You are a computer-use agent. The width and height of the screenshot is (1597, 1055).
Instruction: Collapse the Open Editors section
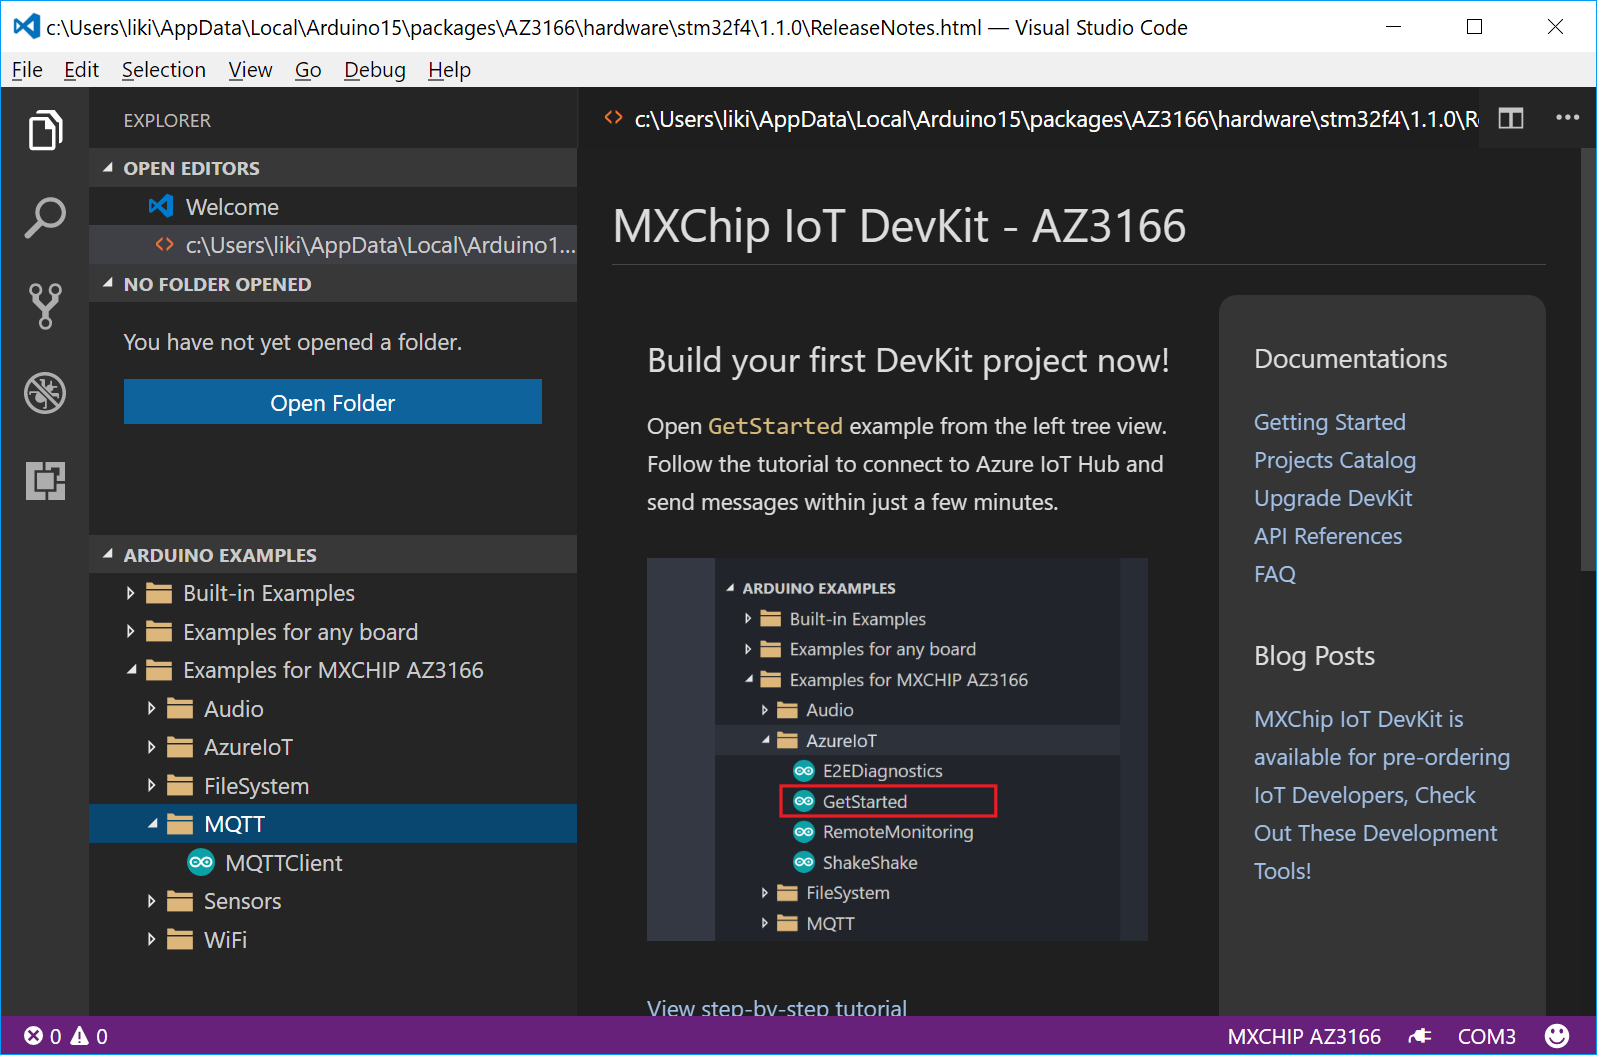108,168
